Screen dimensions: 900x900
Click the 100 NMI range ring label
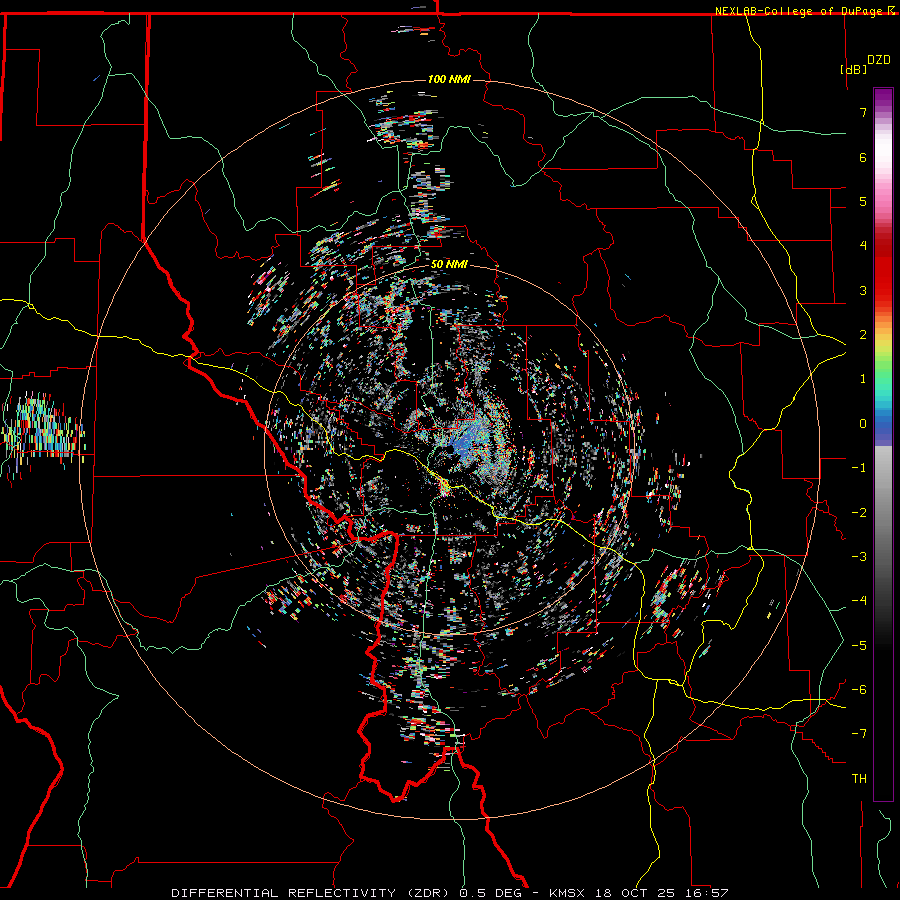click(449, 79)
